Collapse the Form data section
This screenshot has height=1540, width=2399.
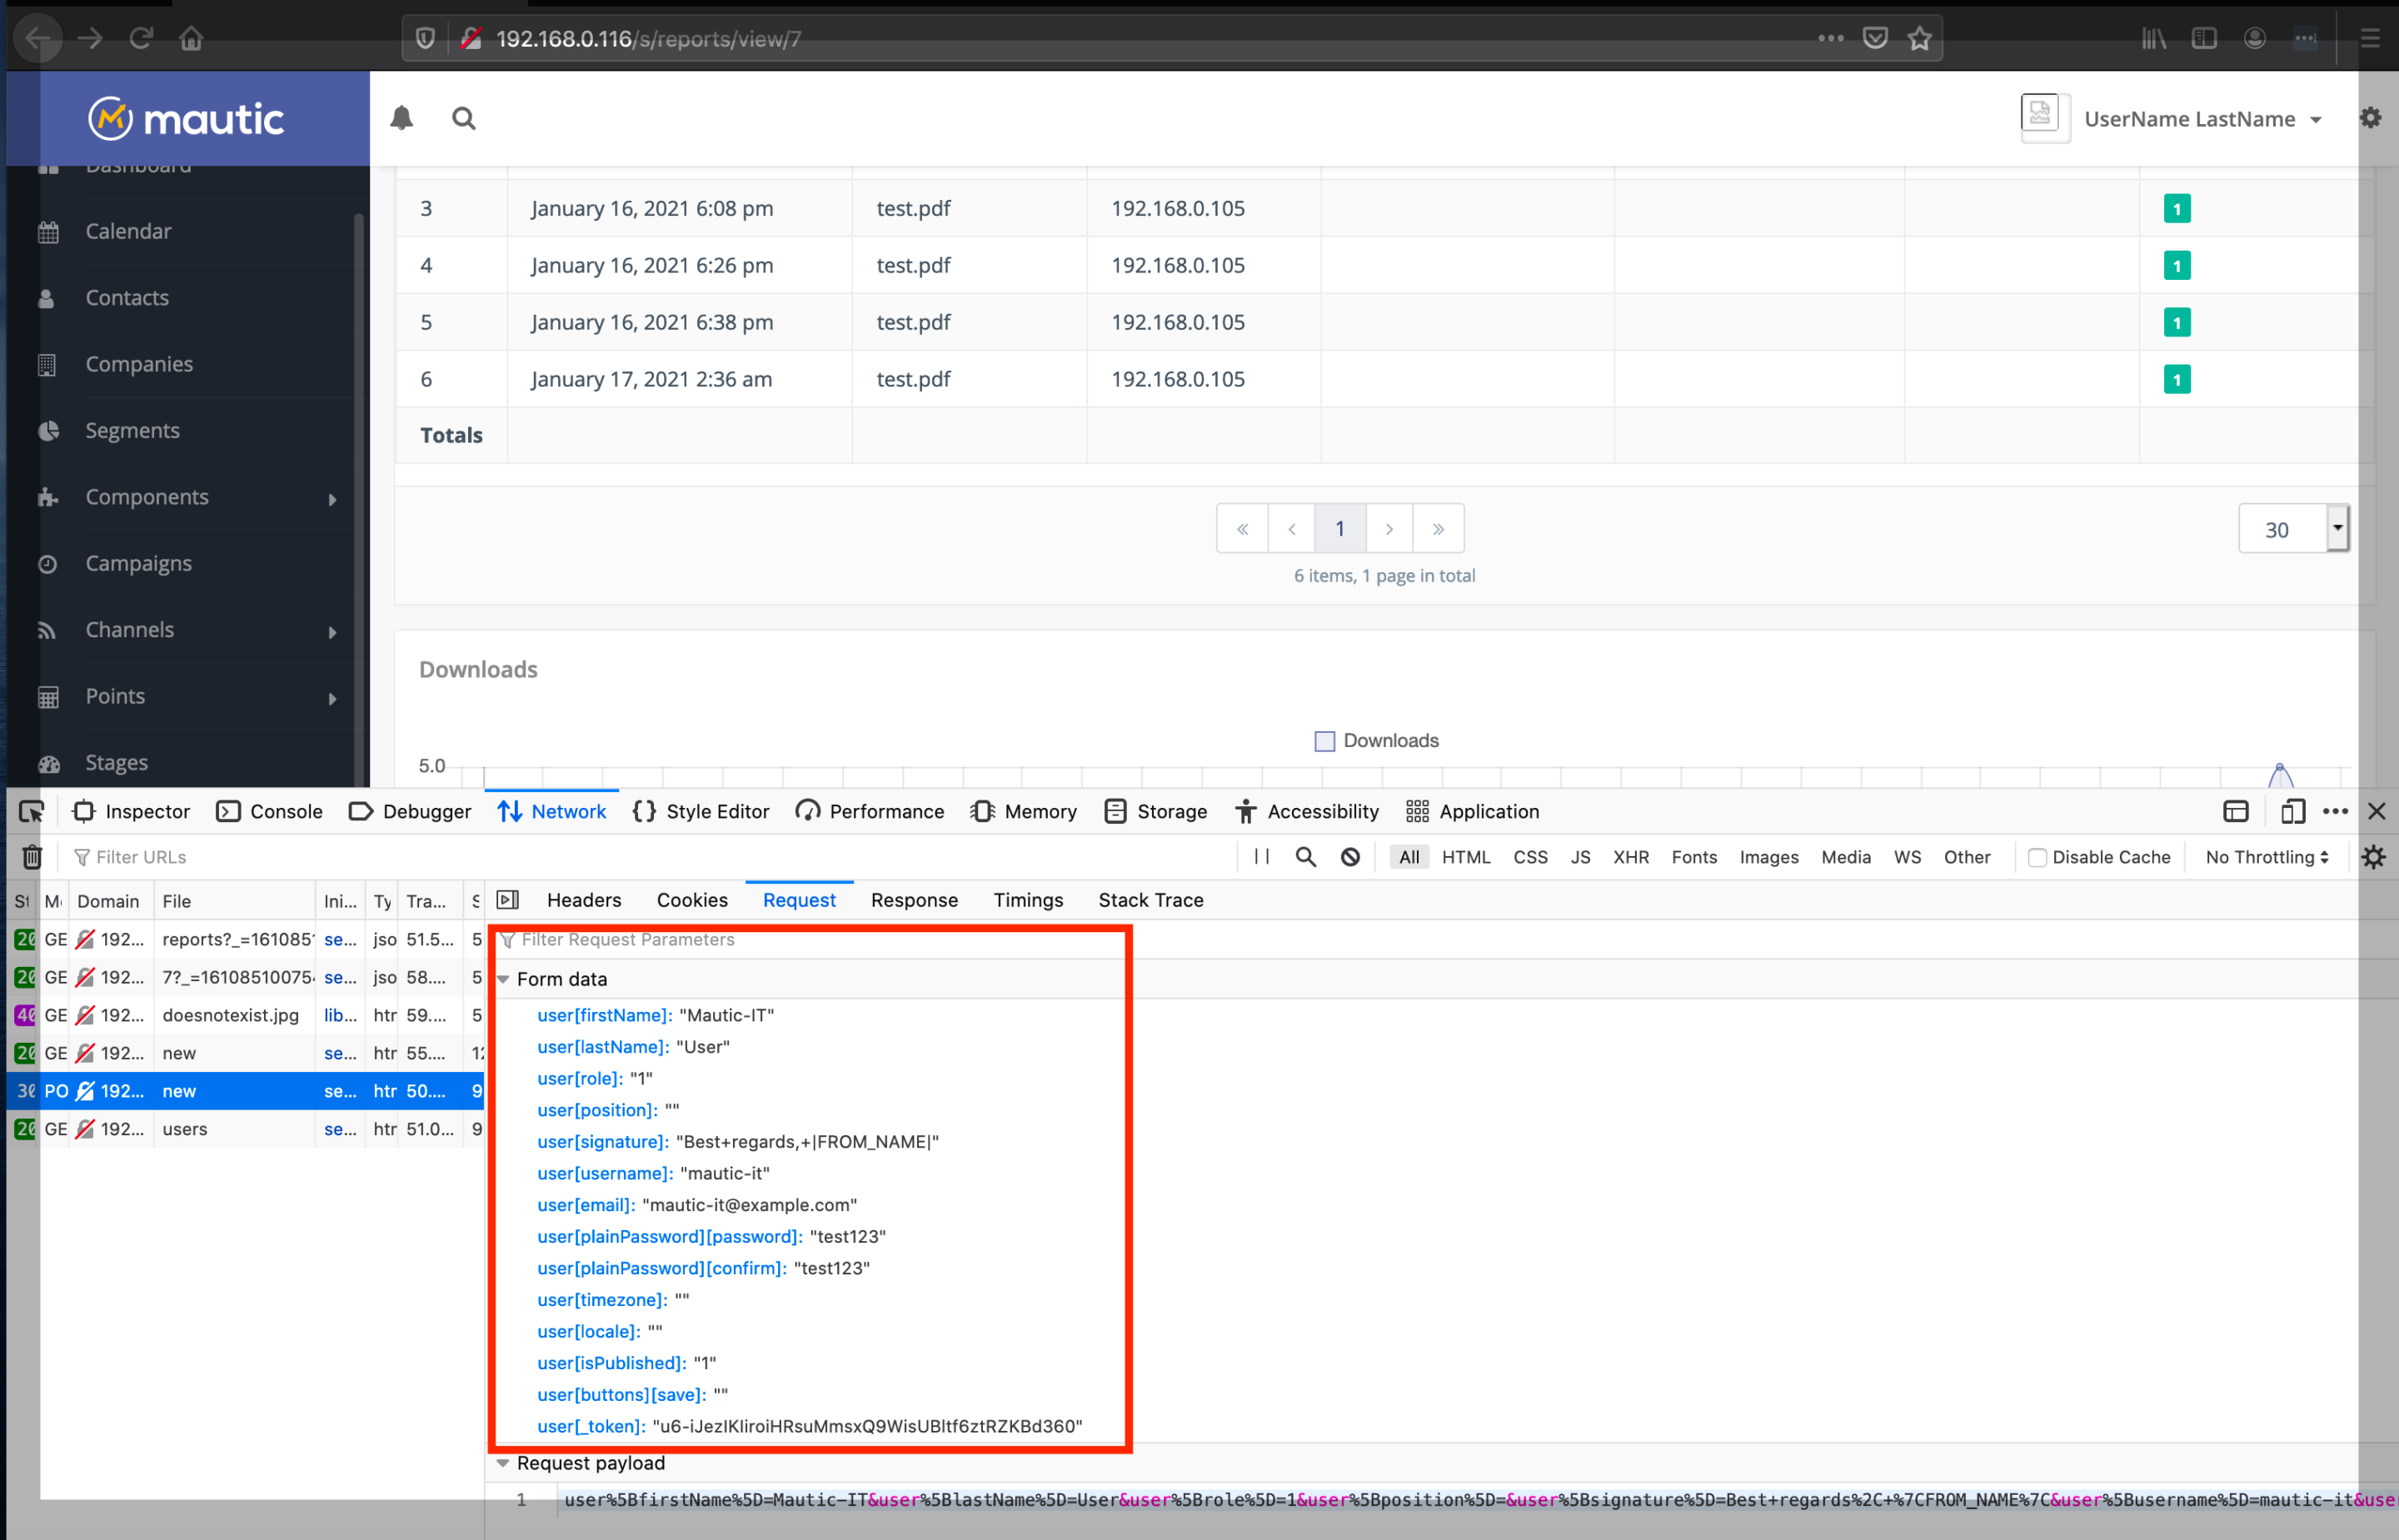tap(504, 979)
